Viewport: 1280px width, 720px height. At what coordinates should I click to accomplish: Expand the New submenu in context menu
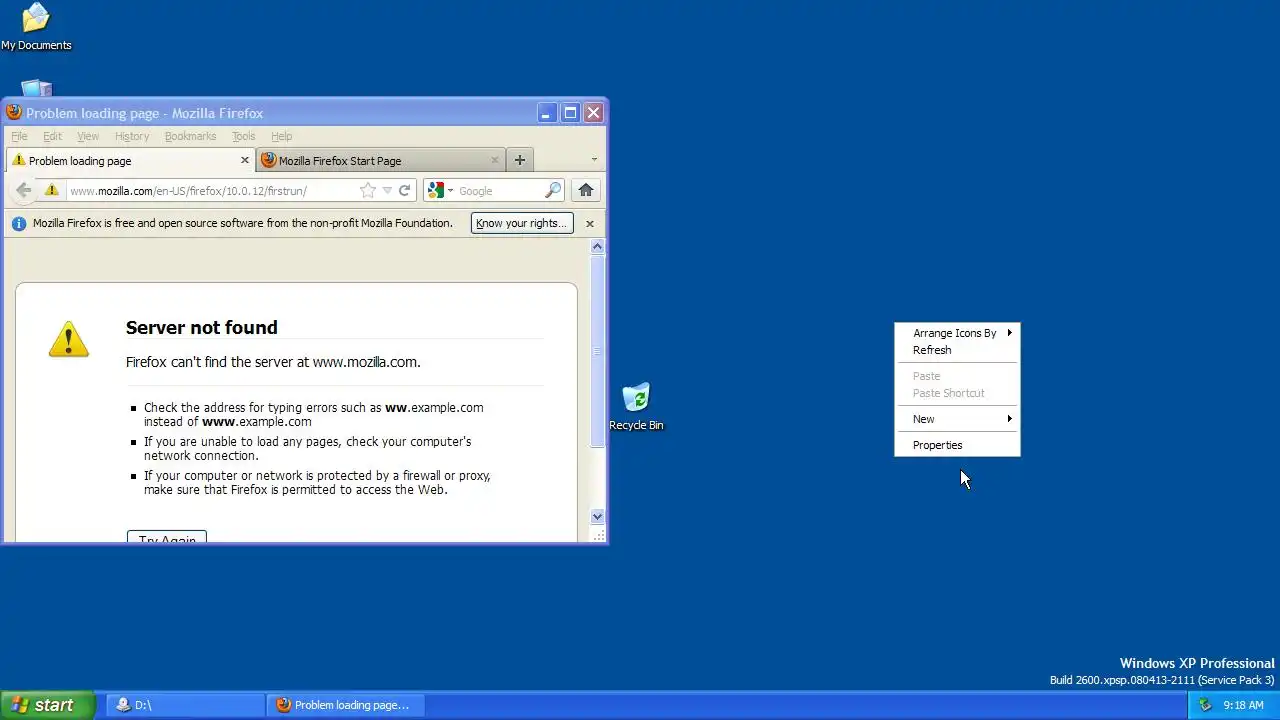click(x=957, y=419)
